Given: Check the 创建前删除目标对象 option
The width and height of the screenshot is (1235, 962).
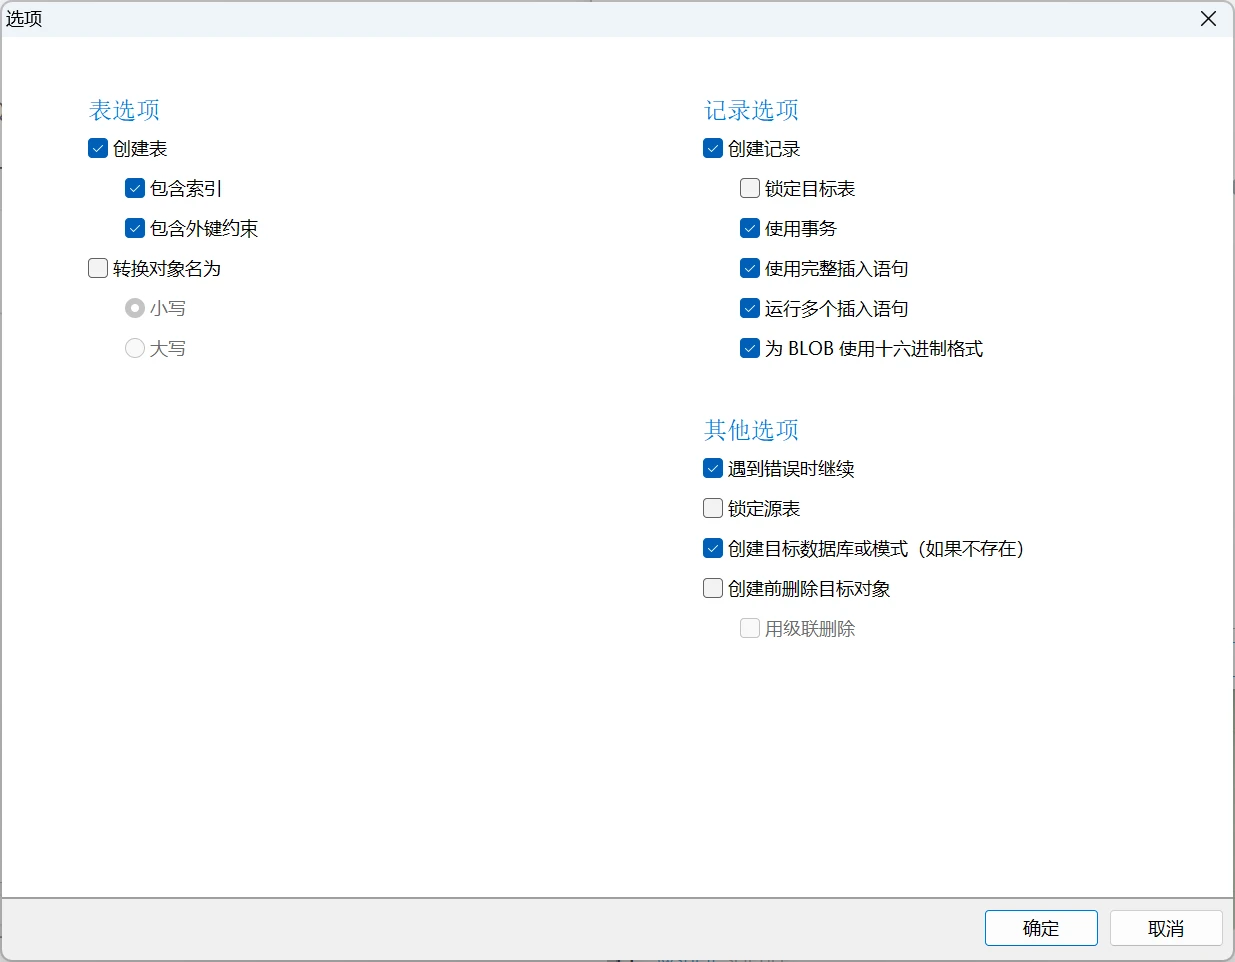Looking at the screenshot, I should 713,589.
